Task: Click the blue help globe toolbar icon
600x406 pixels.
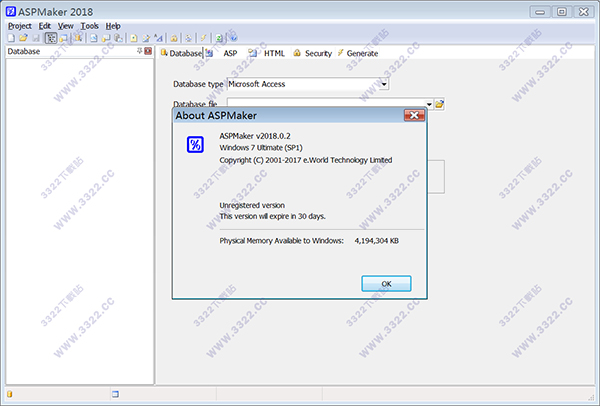Action: (233, 38)
